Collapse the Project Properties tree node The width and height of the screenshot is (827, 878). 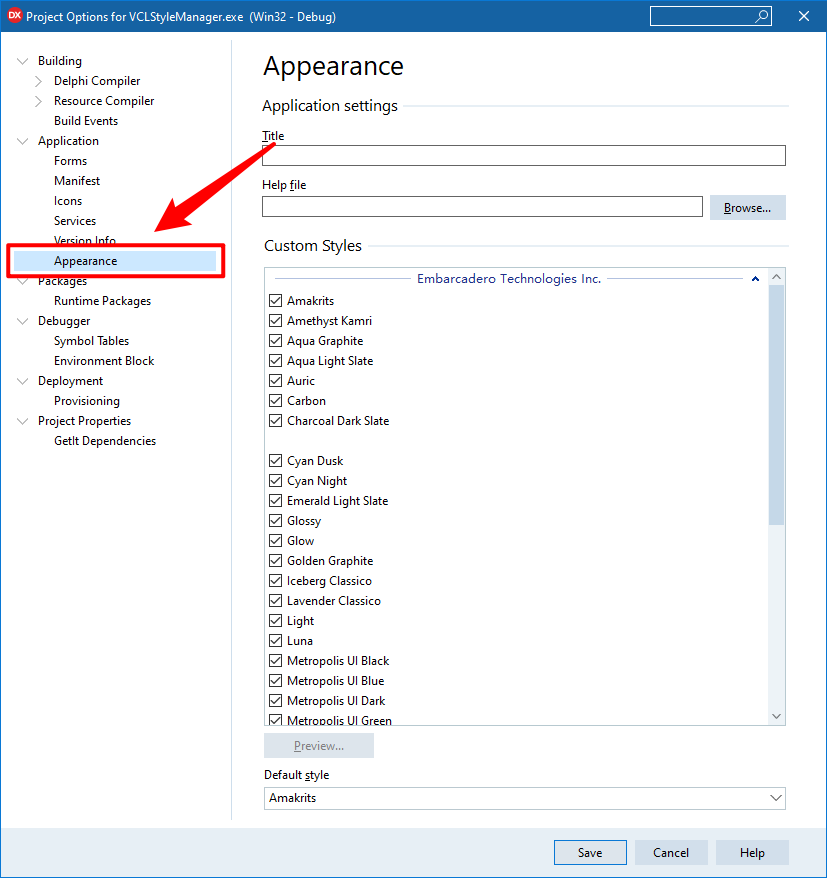[22, 421]
